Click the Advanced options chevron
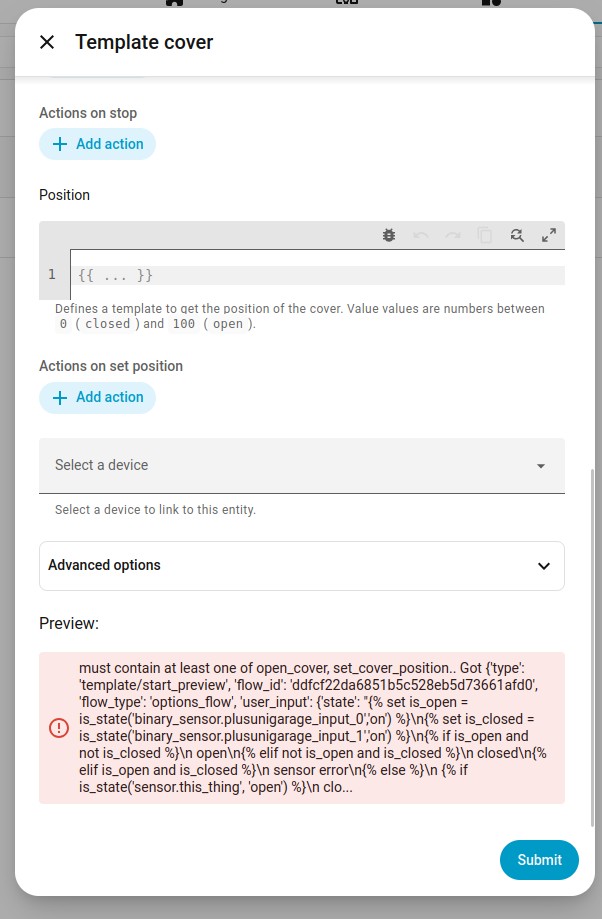 pyautogui.click(x=544, y=566)
